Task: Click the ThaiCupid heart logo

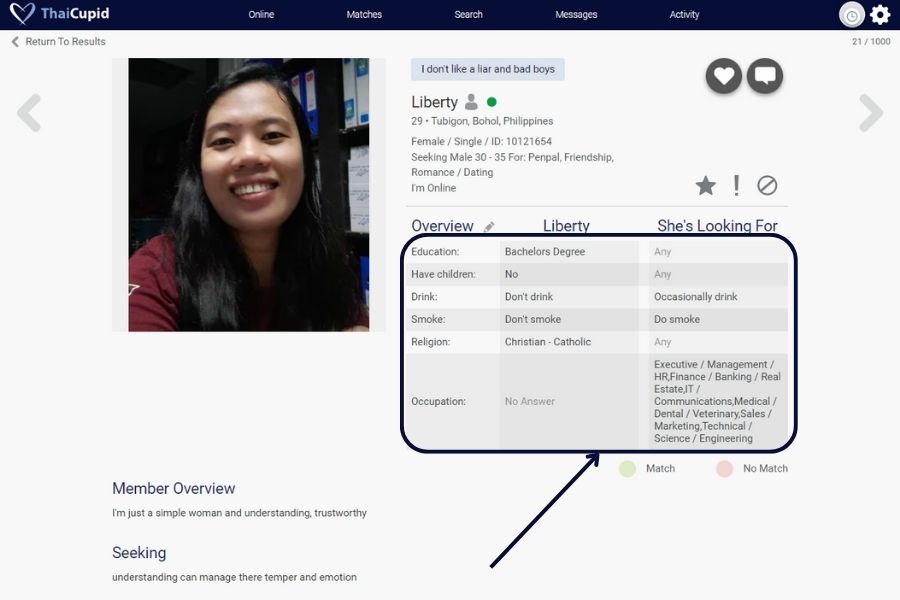Action: pos(21,14)
